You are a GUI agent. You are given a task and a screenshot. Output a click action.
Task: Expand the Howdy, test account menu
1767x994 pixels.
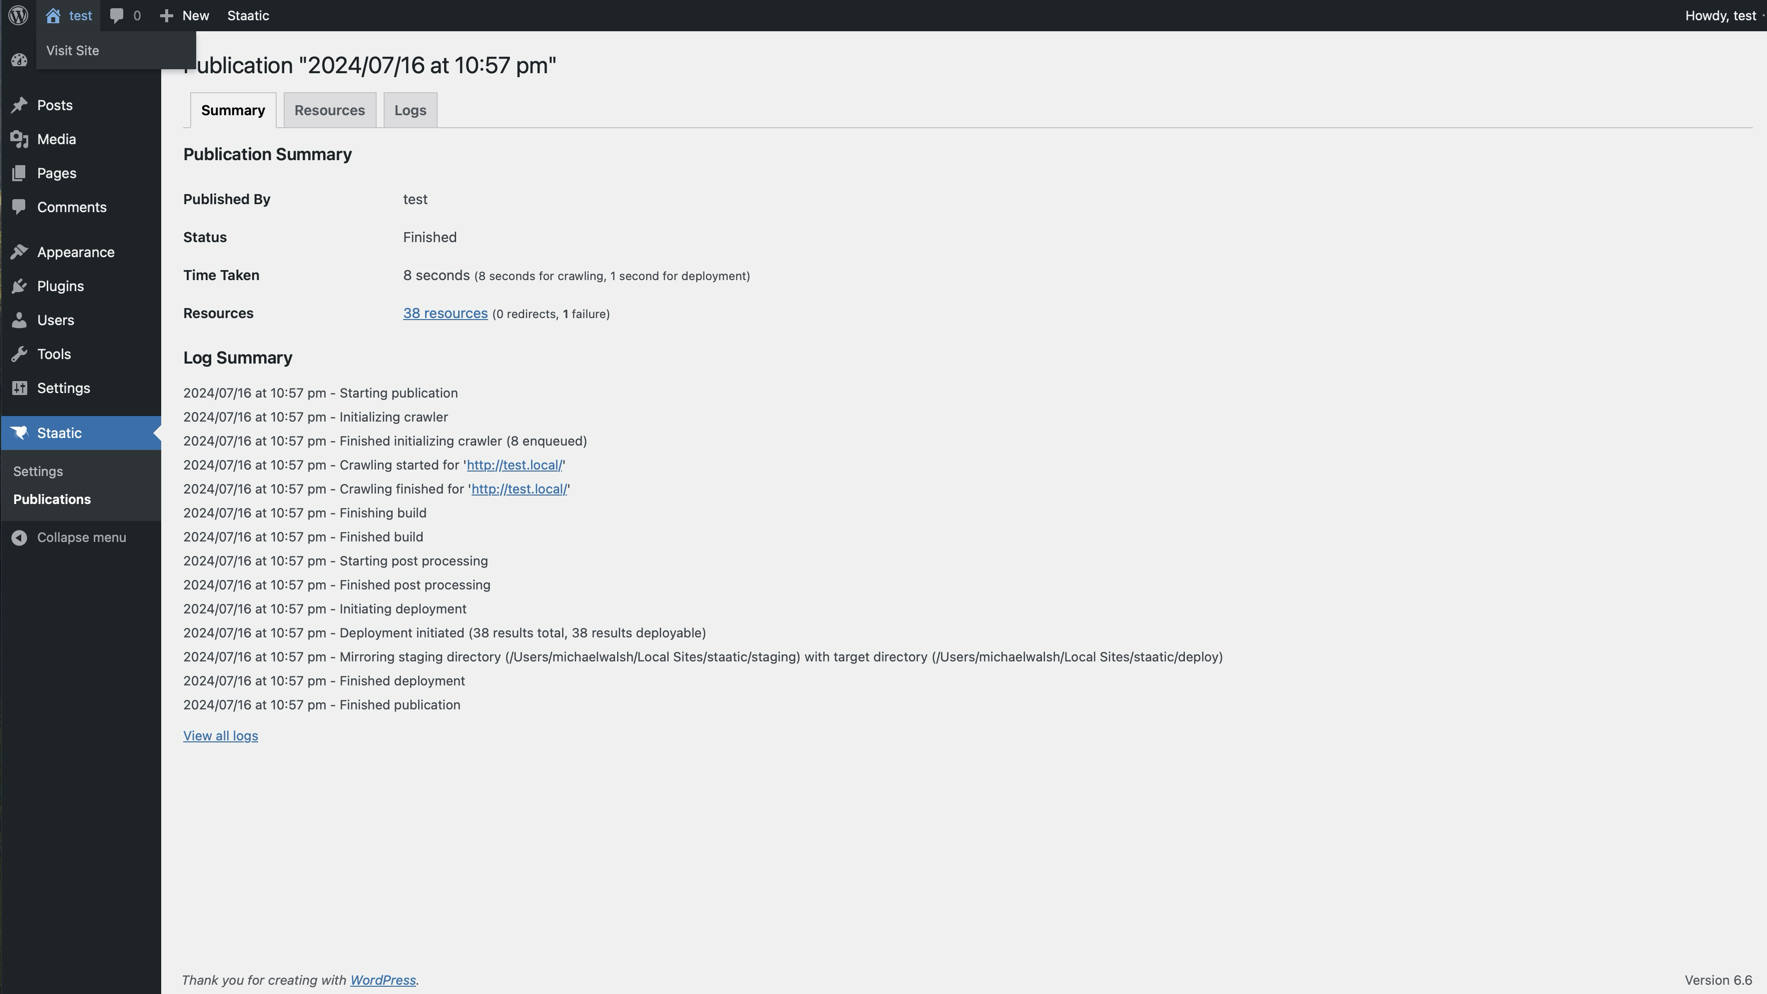[1720, 15]
